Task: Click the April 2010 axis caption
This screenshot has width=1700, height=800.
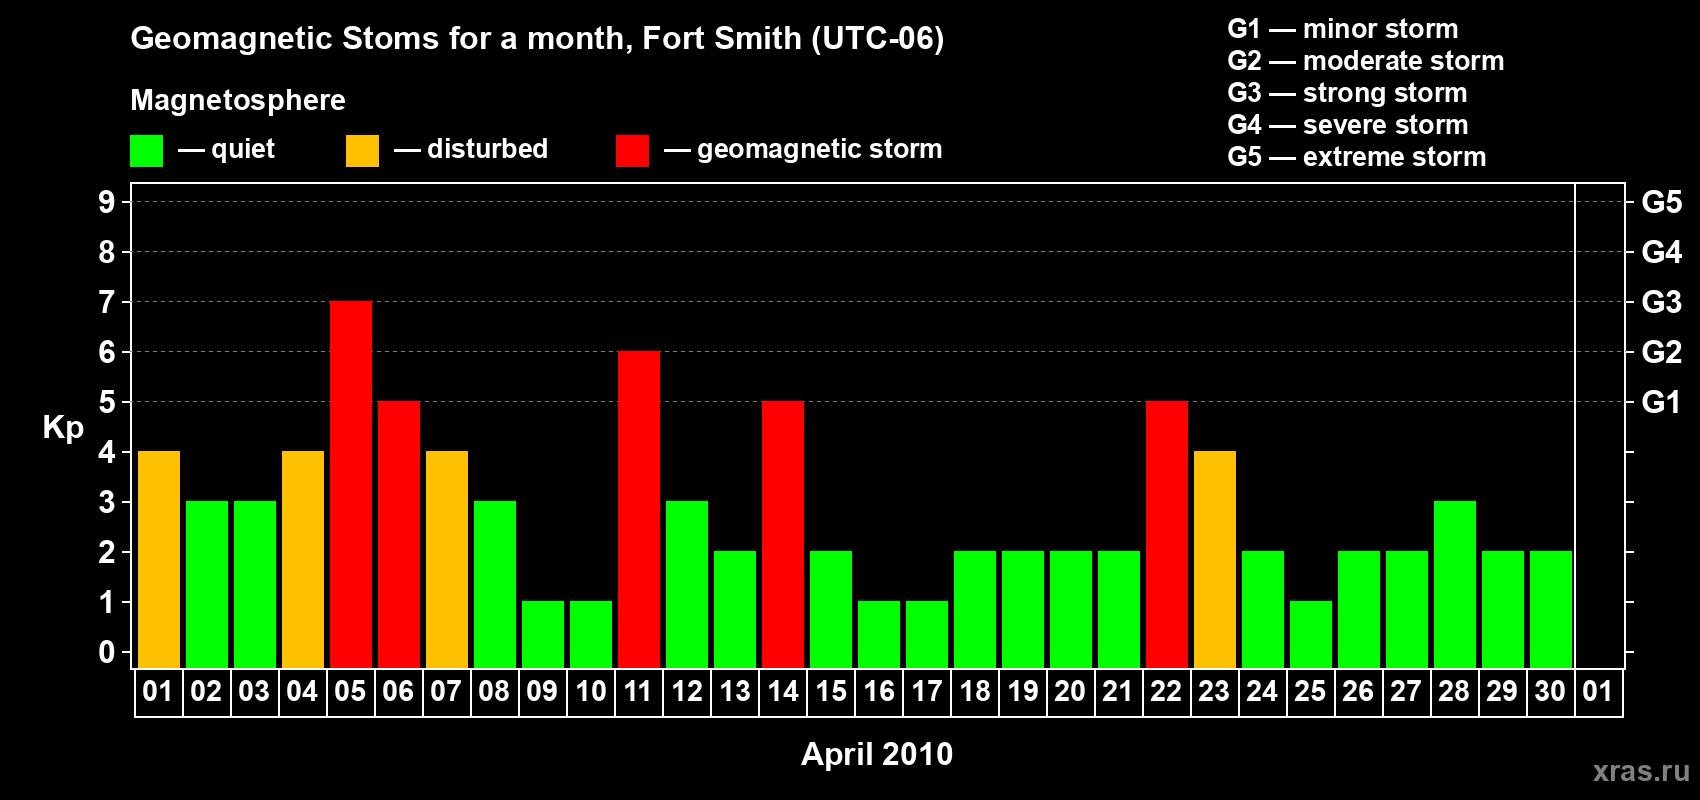Action: coord(877,754)
